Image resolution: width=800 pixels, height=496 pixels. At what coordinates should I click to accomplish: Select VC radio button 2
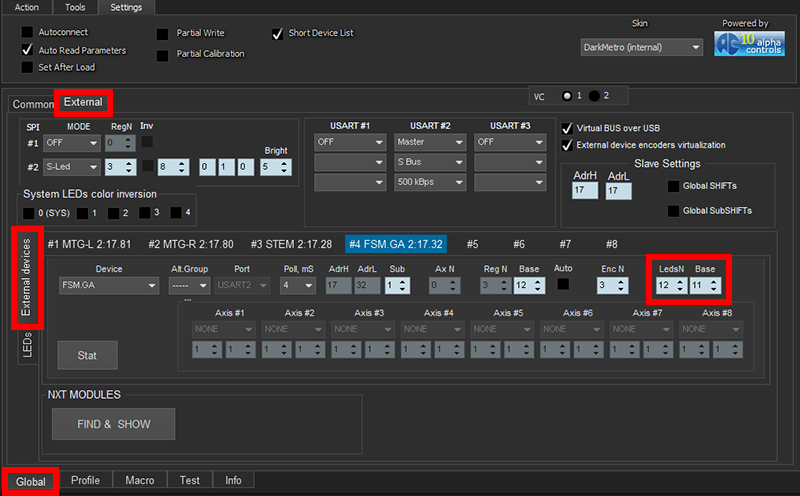pos(594,95)
